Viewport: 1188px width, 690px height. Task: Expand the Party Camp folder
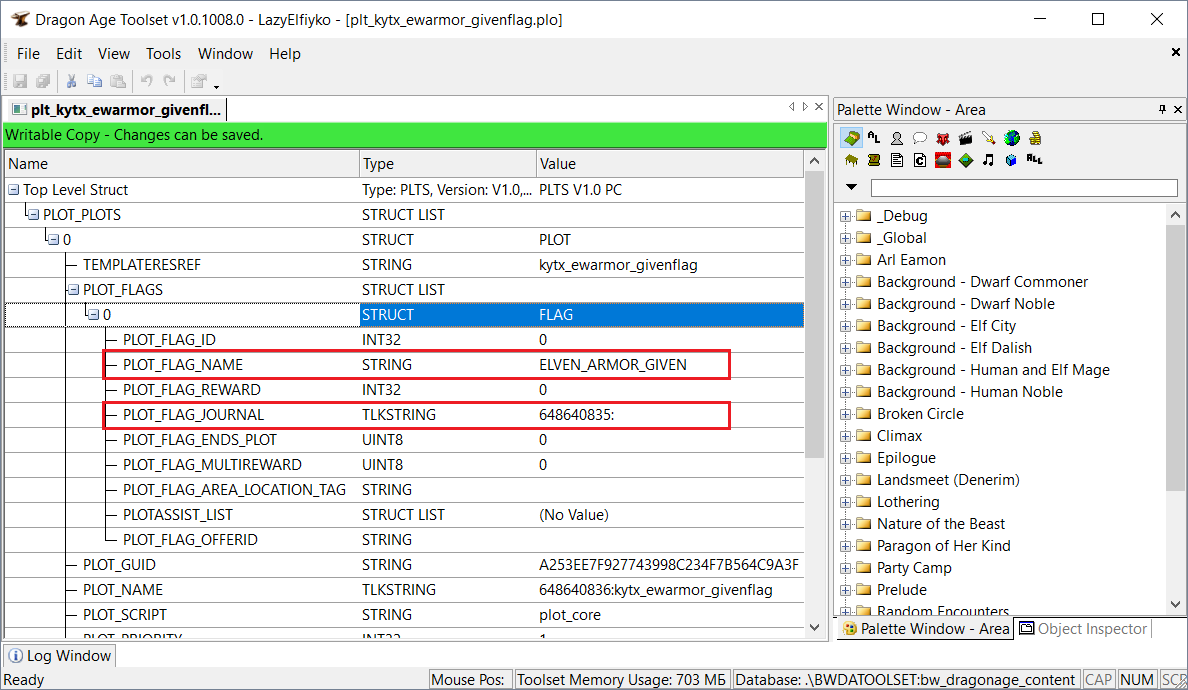[846, 568]
